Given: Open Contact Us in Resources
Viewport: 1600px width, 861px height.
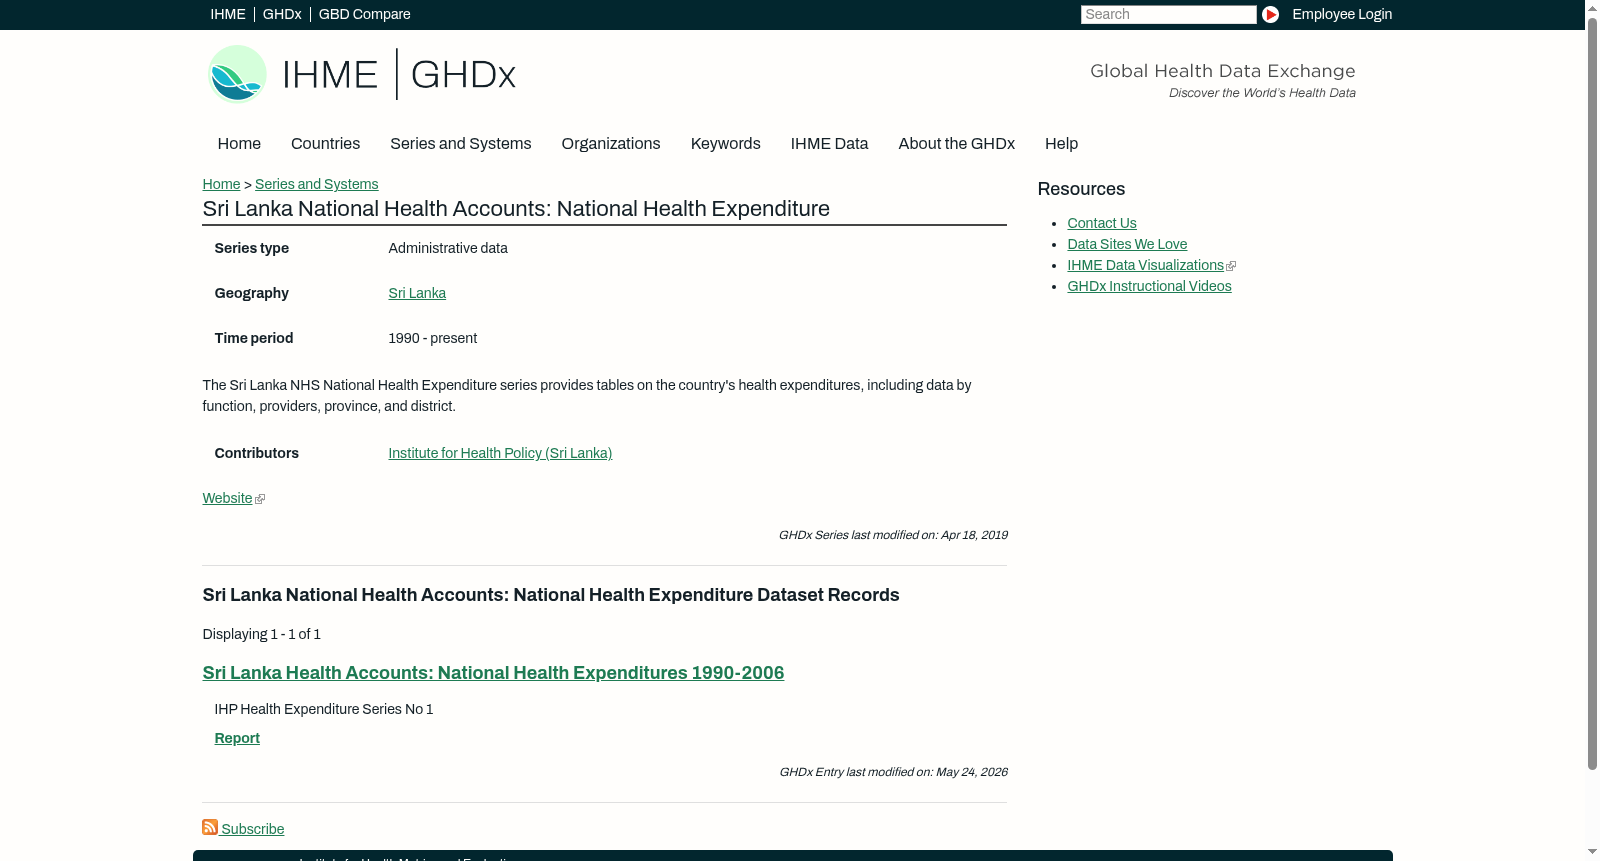Looking at the screenshot, I should (1101, 223).
